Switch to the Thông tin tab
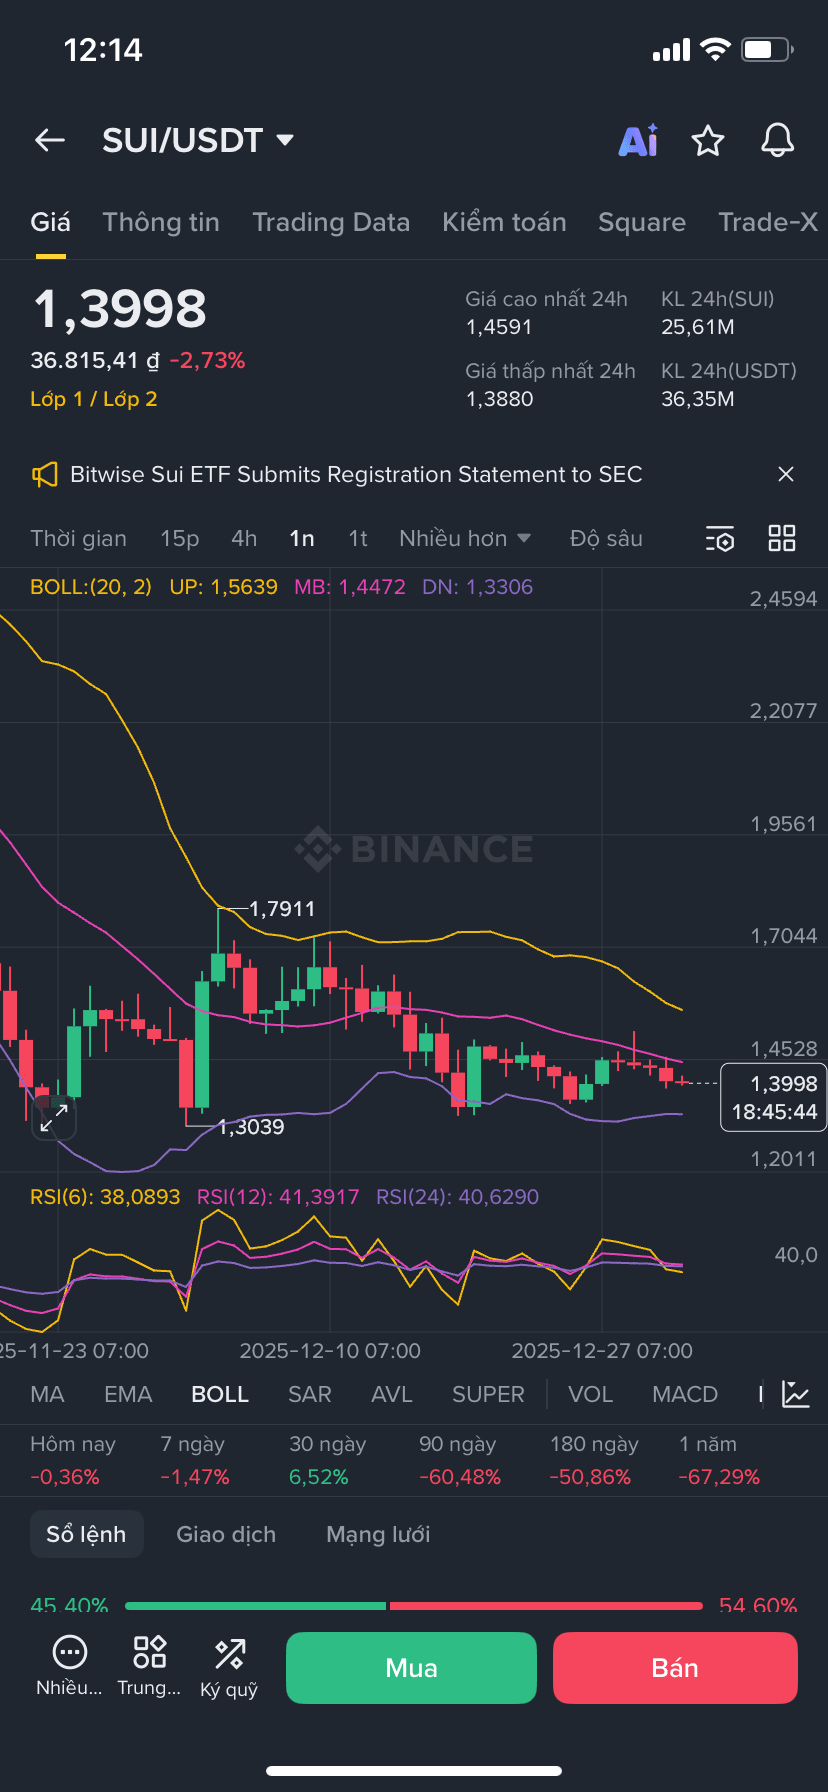This screenshot has width=828, height=1792. (161, 222)
